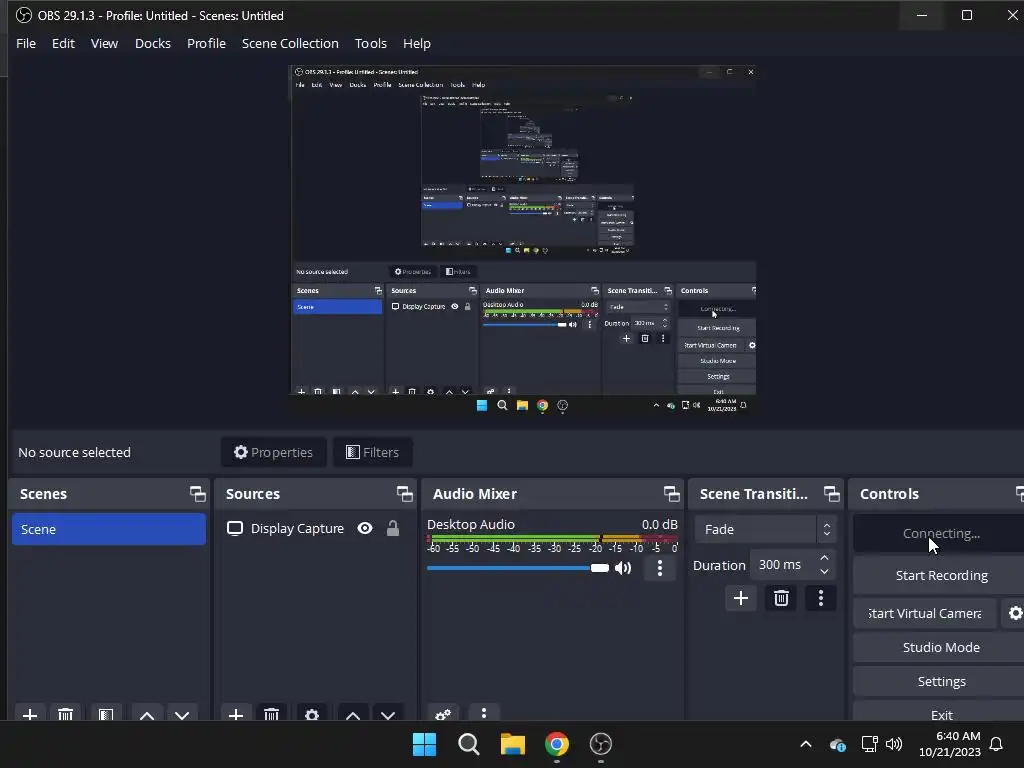The image size is (1024, 768).
Task: Delete selected source with trash icon
Action: tap(272, 714)
